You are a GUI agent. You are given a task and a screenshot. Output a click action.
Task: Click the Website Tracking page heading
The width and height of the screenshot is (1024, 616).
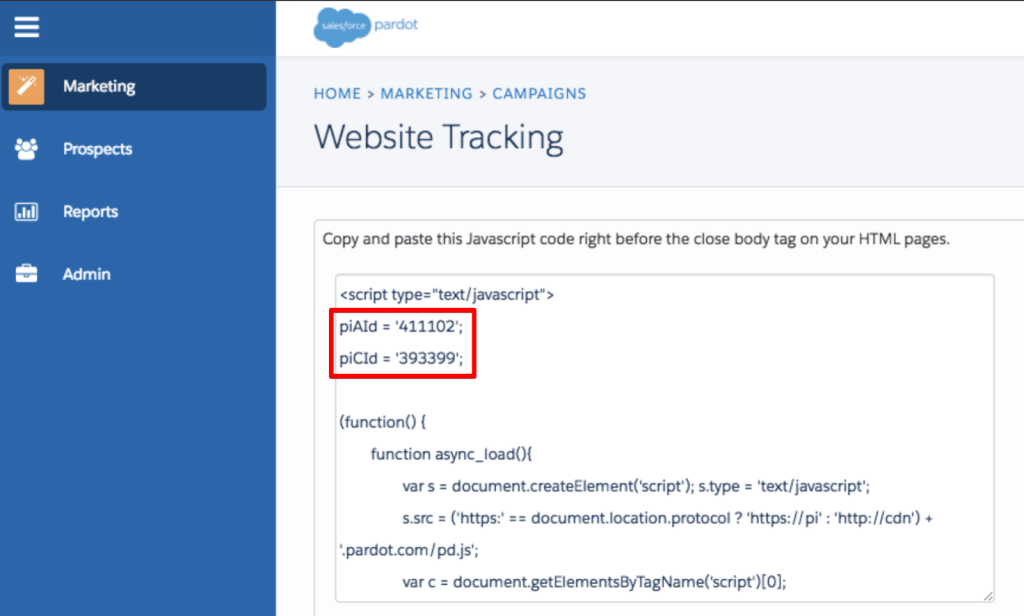438,137
